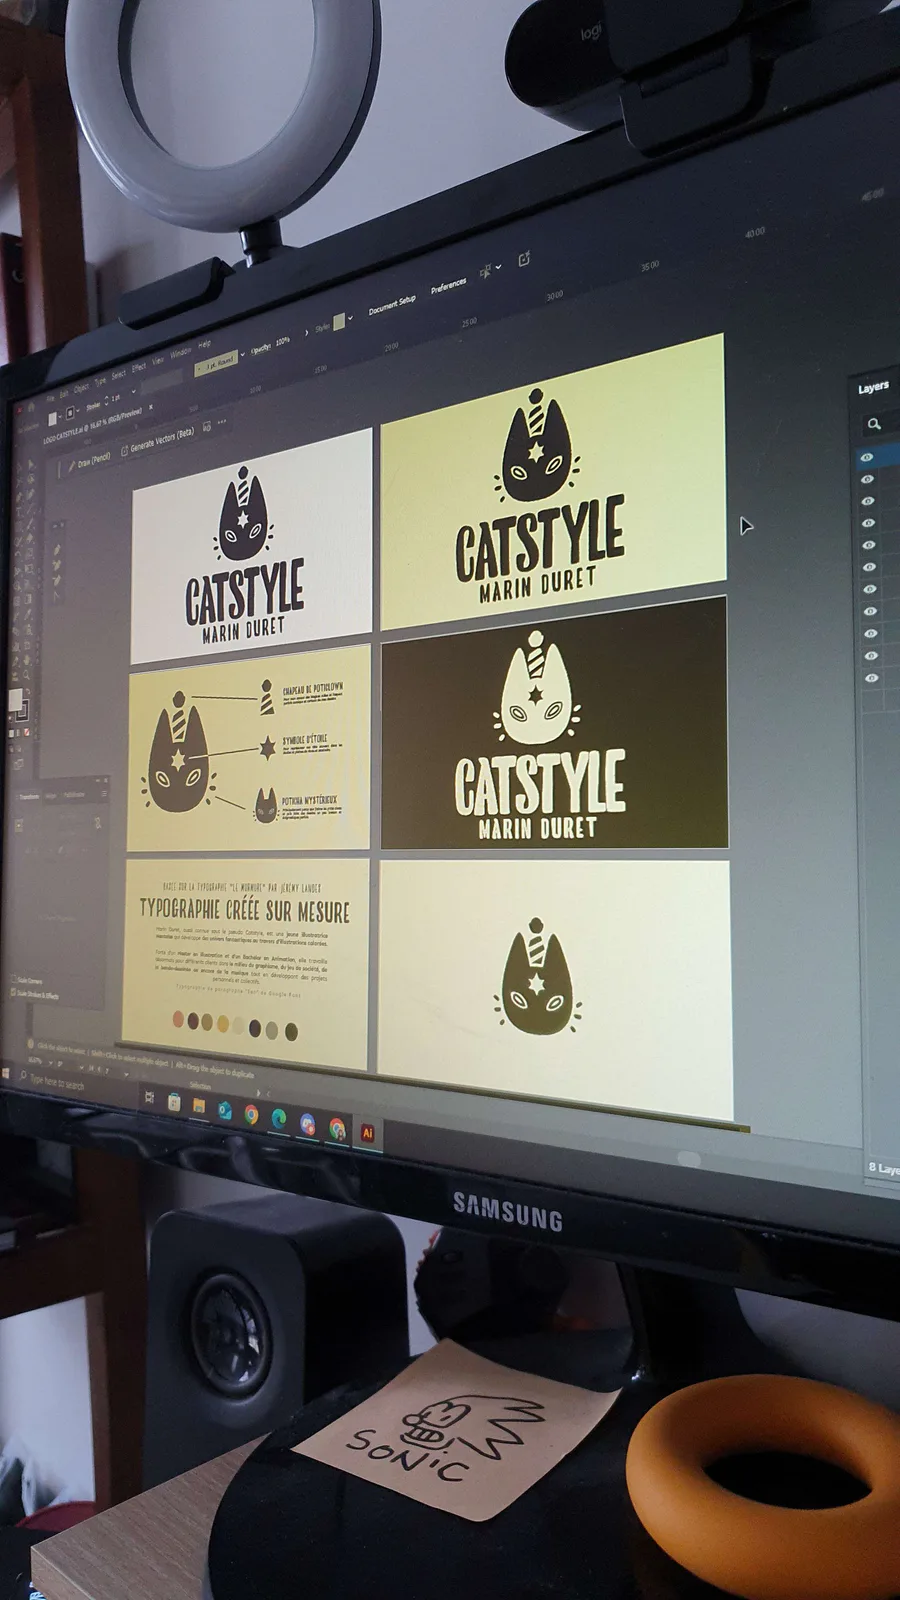
Task: Click the Style swatch in control bar
Action: click(339, 322)
